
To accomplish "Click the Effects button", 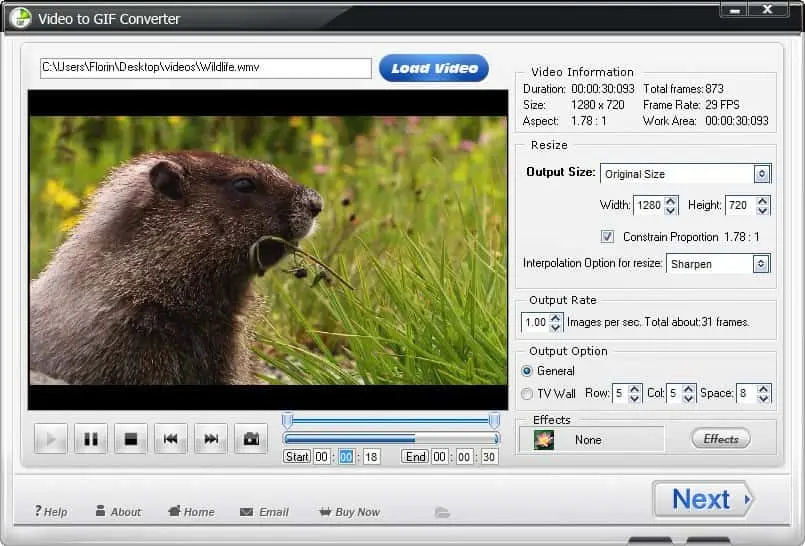I will click(x=721, y=439).
